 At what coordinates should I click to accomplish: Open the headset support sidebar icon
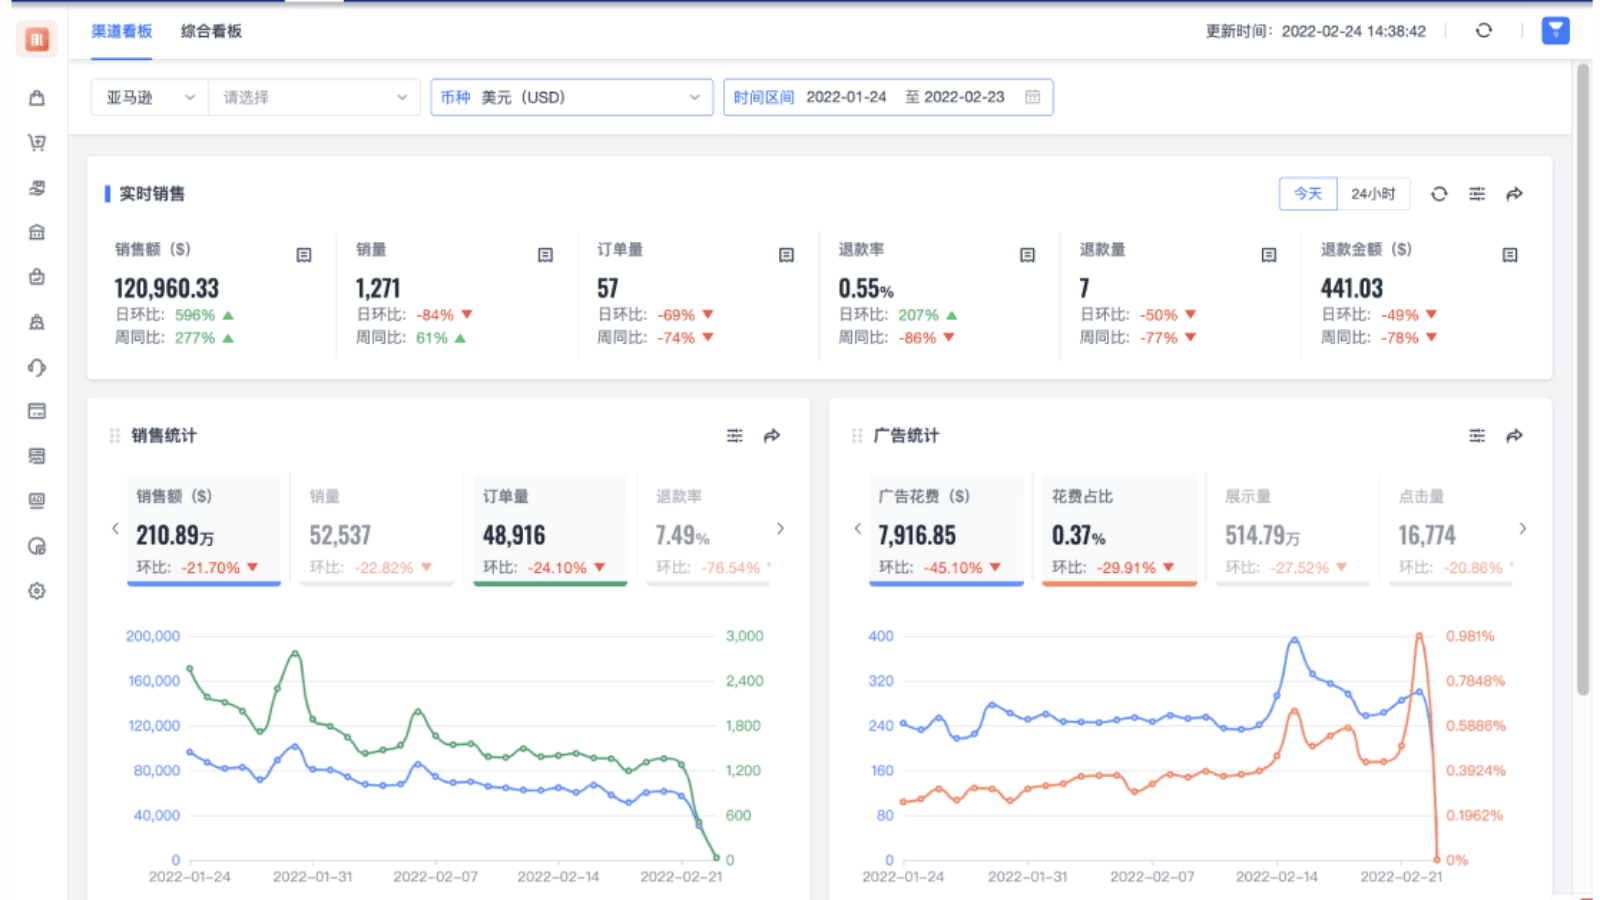(x=37, y=367)
